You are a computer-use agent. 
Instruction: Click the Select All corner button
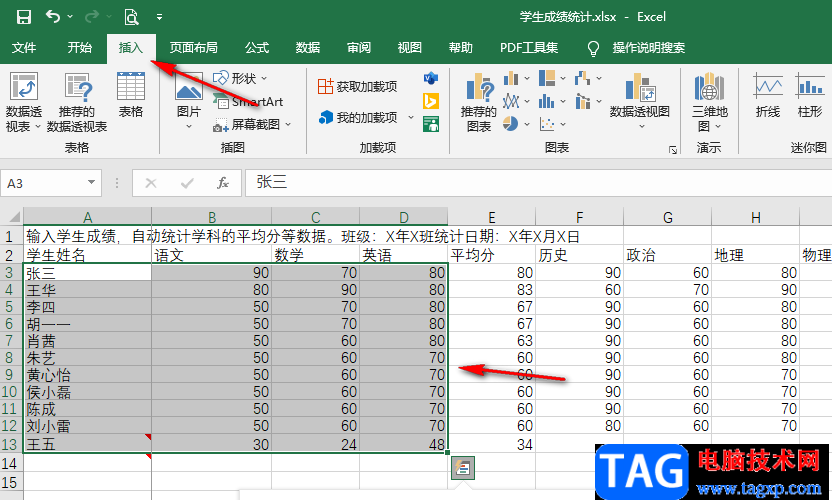pyautogui.click(x=12, y=217)
